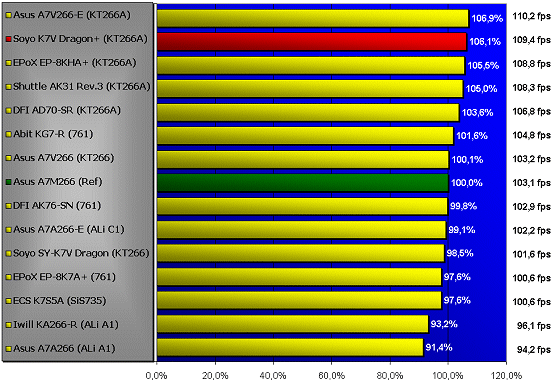Click the 102,2 fps value

tap(532, 231)
